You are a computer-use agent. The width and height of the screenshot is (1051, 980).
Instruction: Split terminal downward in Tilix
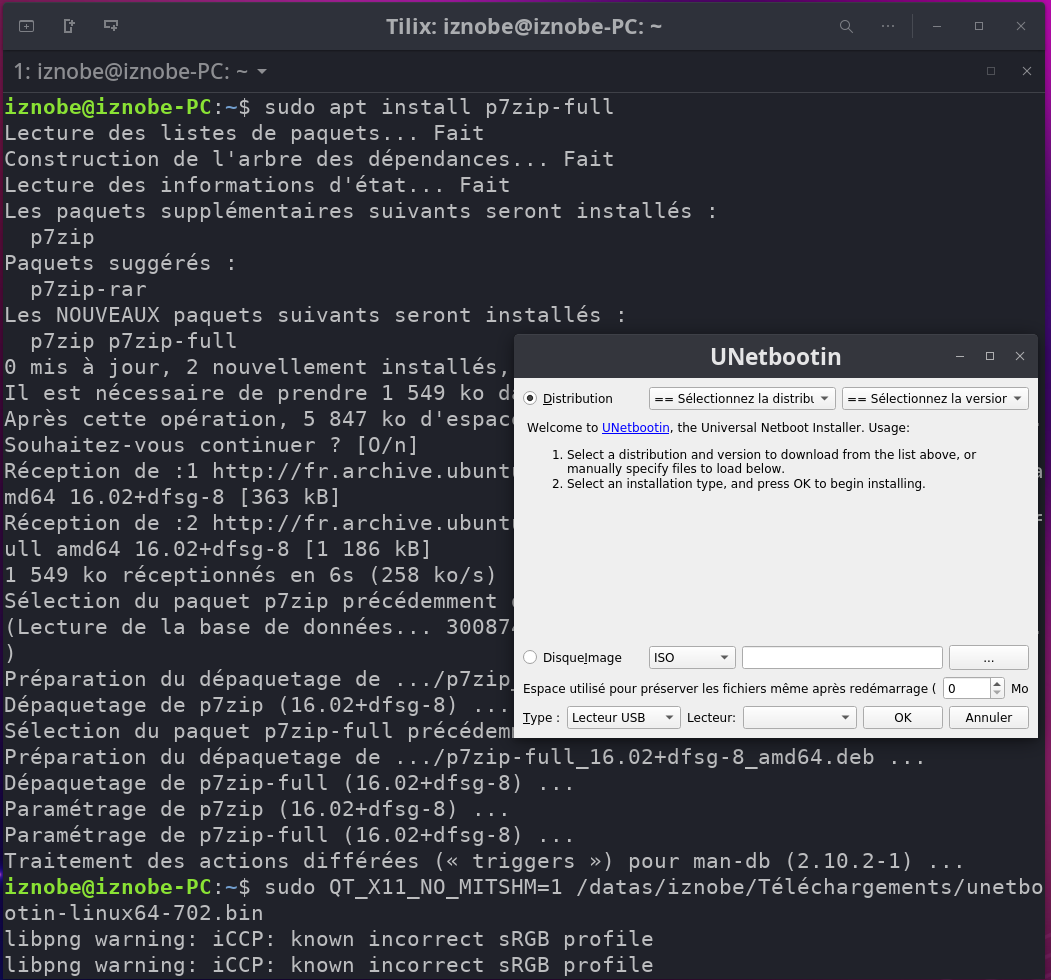pos(111,26)
